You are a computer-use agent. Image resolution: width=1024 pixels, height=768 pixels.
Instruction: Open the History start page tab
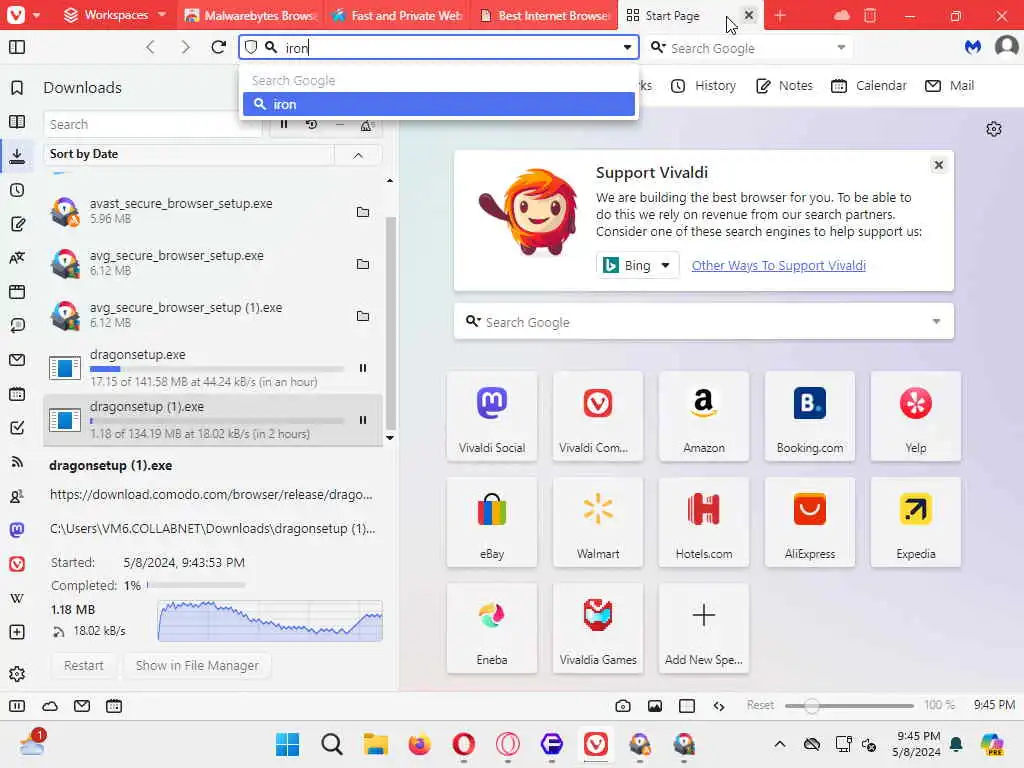[704, 86]
